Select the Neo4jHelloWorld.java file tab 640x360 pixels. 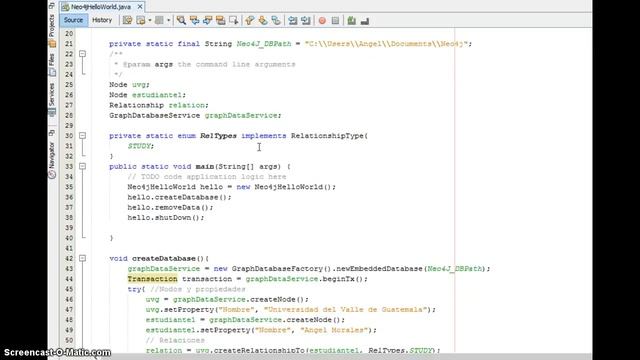click(x=101, y=7)
